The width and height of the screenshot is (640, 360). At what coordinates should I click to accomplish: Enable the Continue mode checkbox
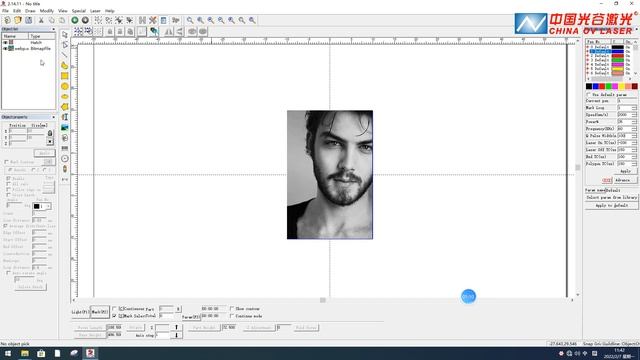(232, 316)
